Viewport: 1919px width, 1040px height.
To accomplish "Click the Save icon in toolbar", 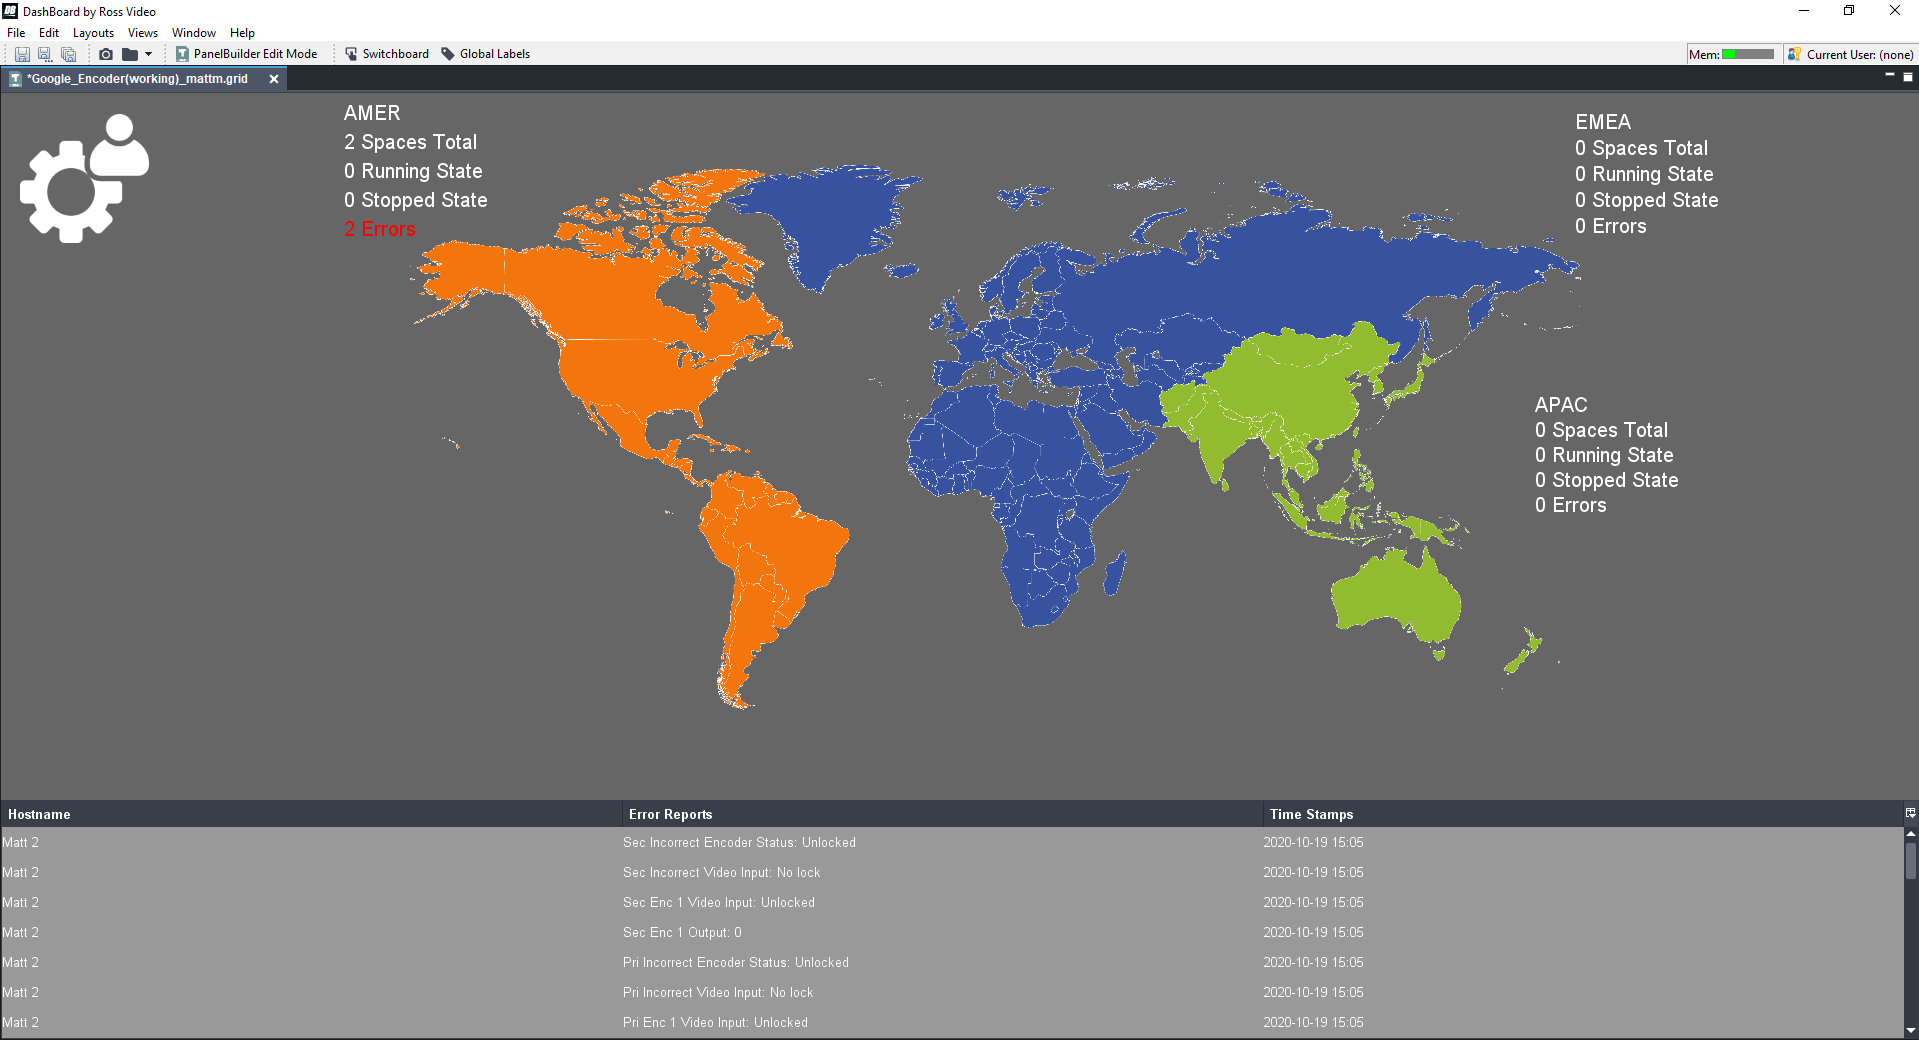I will 22,54.
